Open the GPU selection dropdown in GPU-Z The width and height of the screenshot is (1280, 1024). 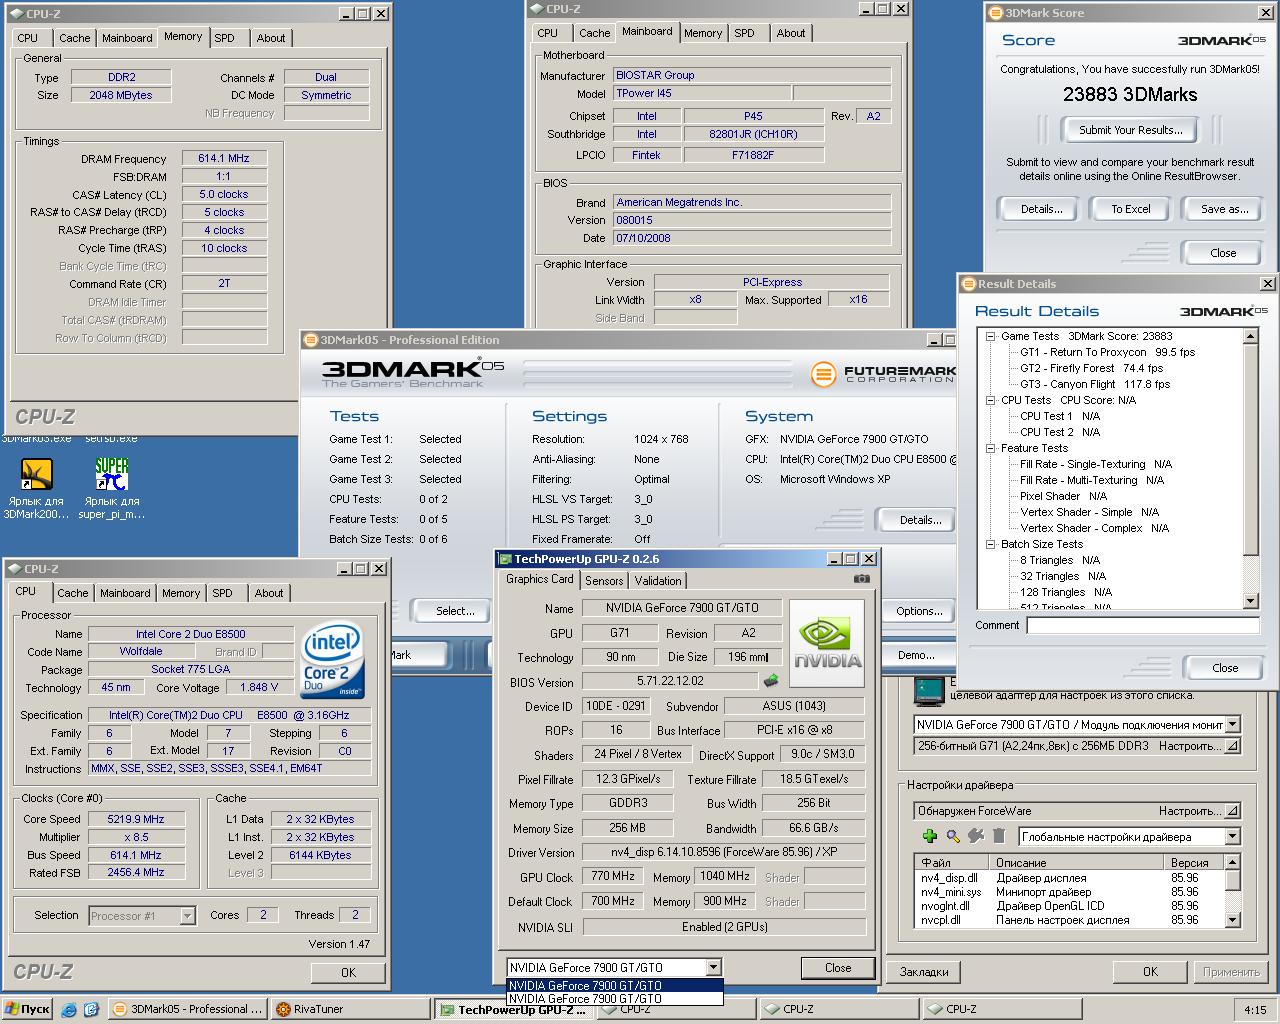coord(713,967)
